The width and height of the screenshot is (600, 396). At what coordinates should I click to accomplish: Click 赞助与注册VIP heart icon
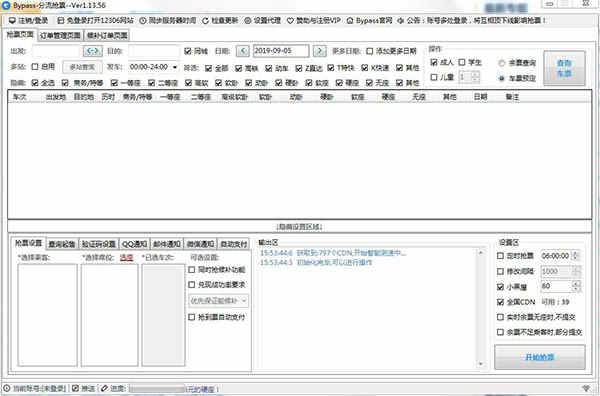[x=290, y=21]
